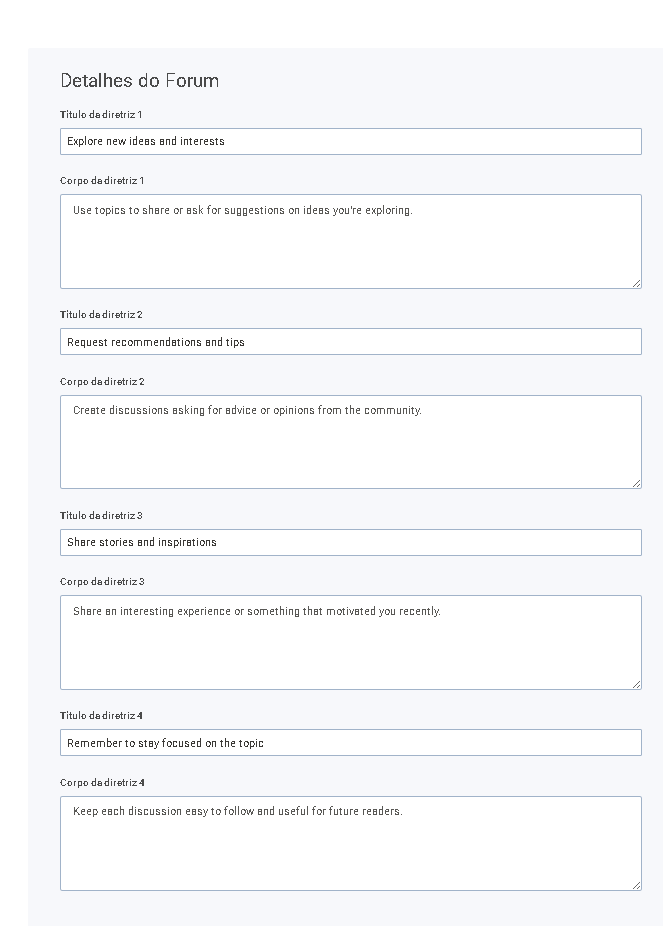The image size is (663, 926).
Task: Click the Título da diretriz 1 input field
Action: tap(351, 142)
